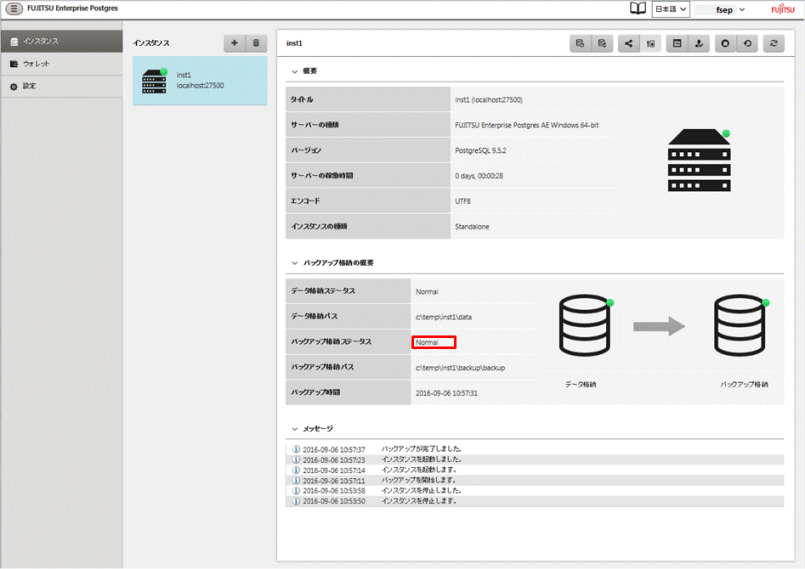
Task: Open the fsep user account dropdown
Action: [x=729, y=10]
